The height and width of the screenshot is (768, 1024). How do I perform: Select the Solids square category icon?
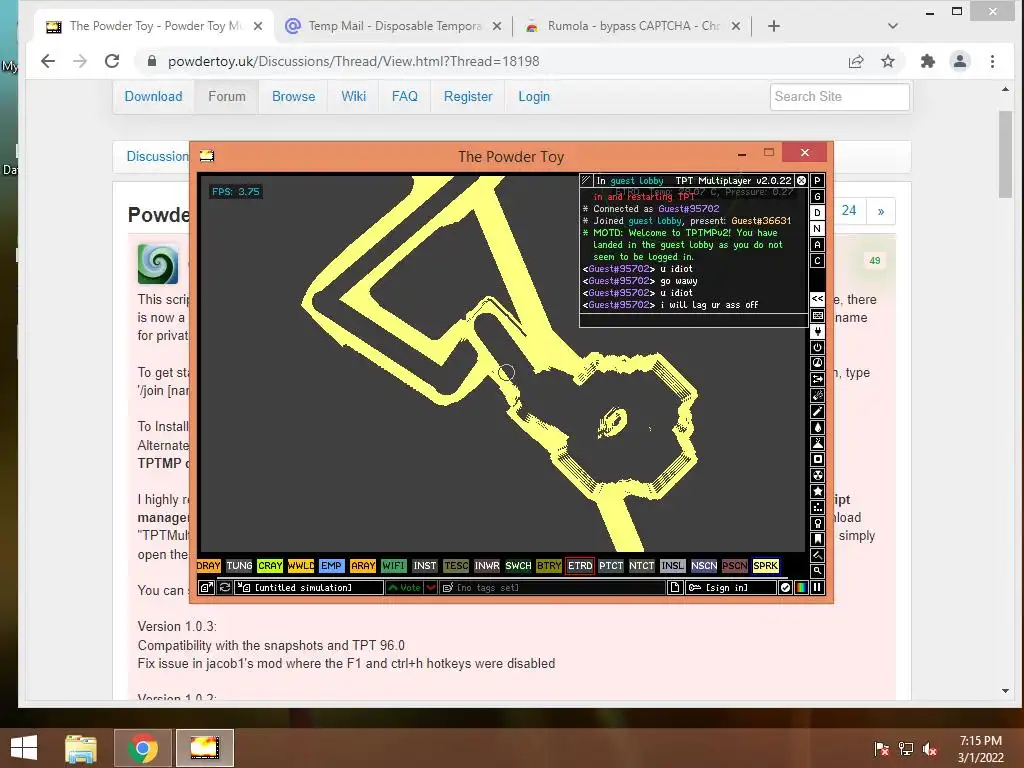tap(817, 459)
